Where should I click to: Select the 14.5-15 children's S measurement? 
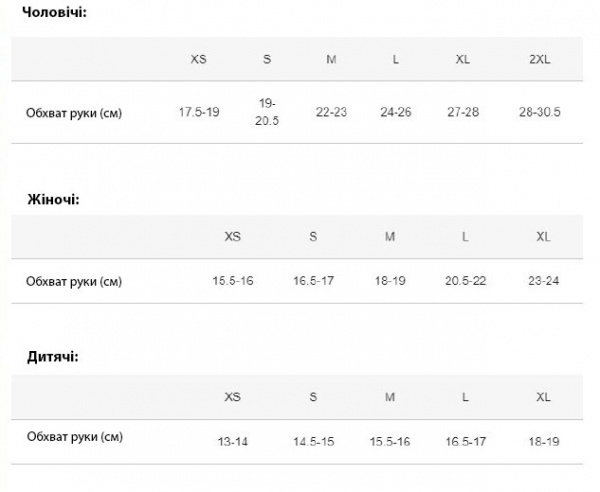coord(313,440)
